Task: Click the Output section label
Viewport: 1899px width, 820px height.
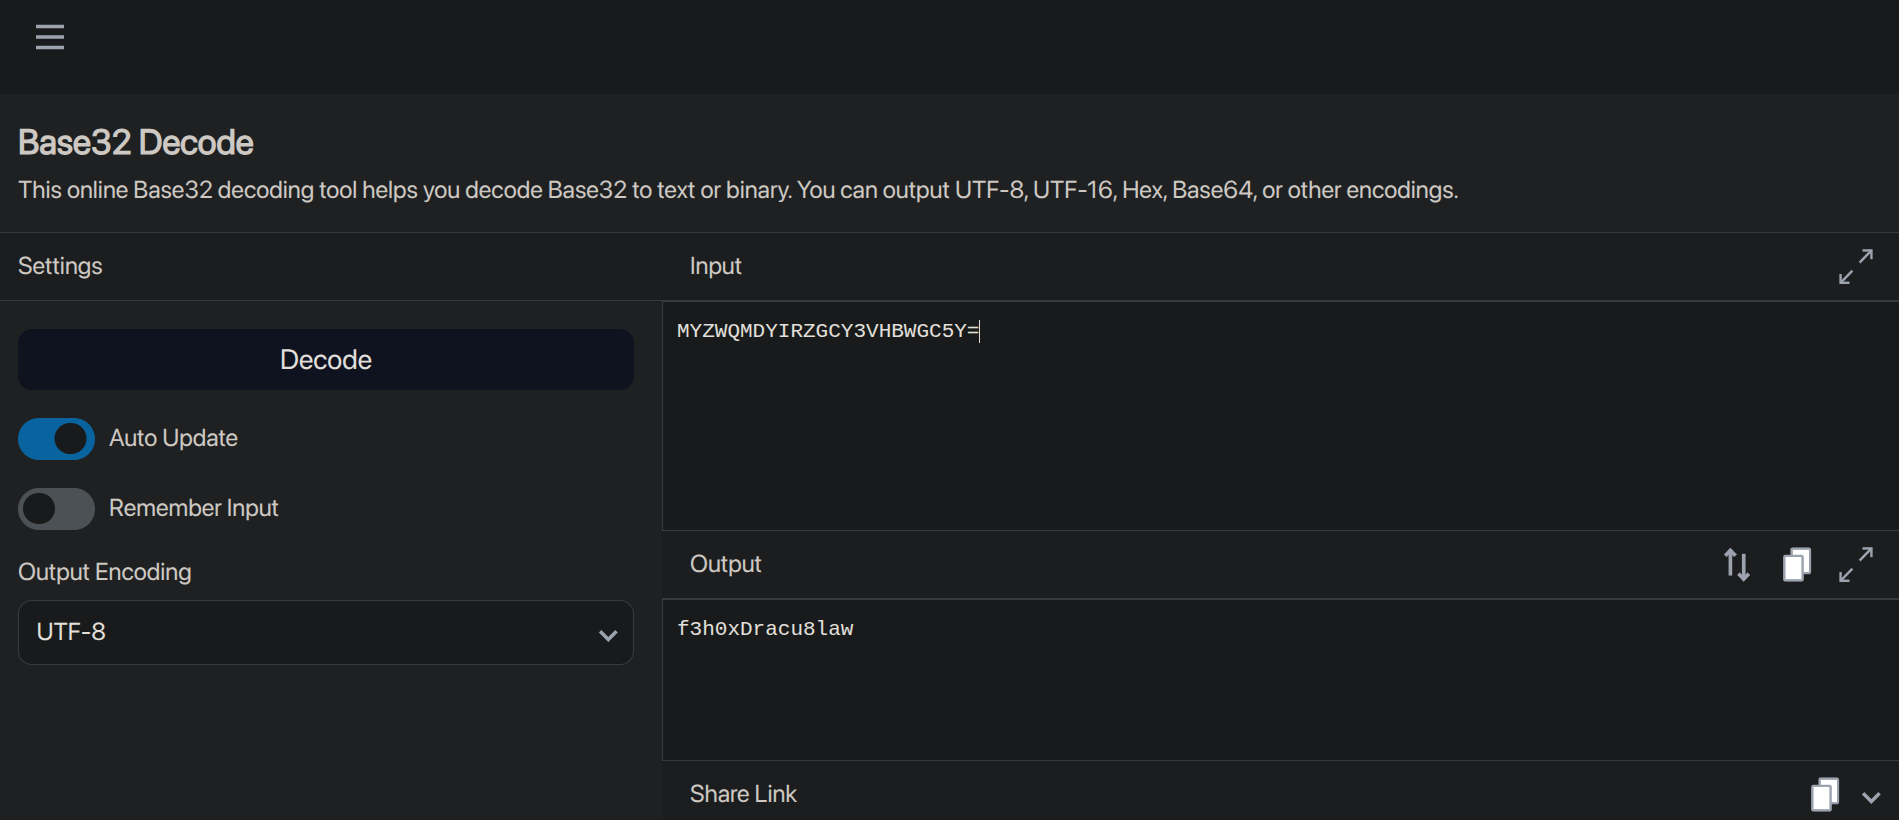Action: [x=725, y=564]
